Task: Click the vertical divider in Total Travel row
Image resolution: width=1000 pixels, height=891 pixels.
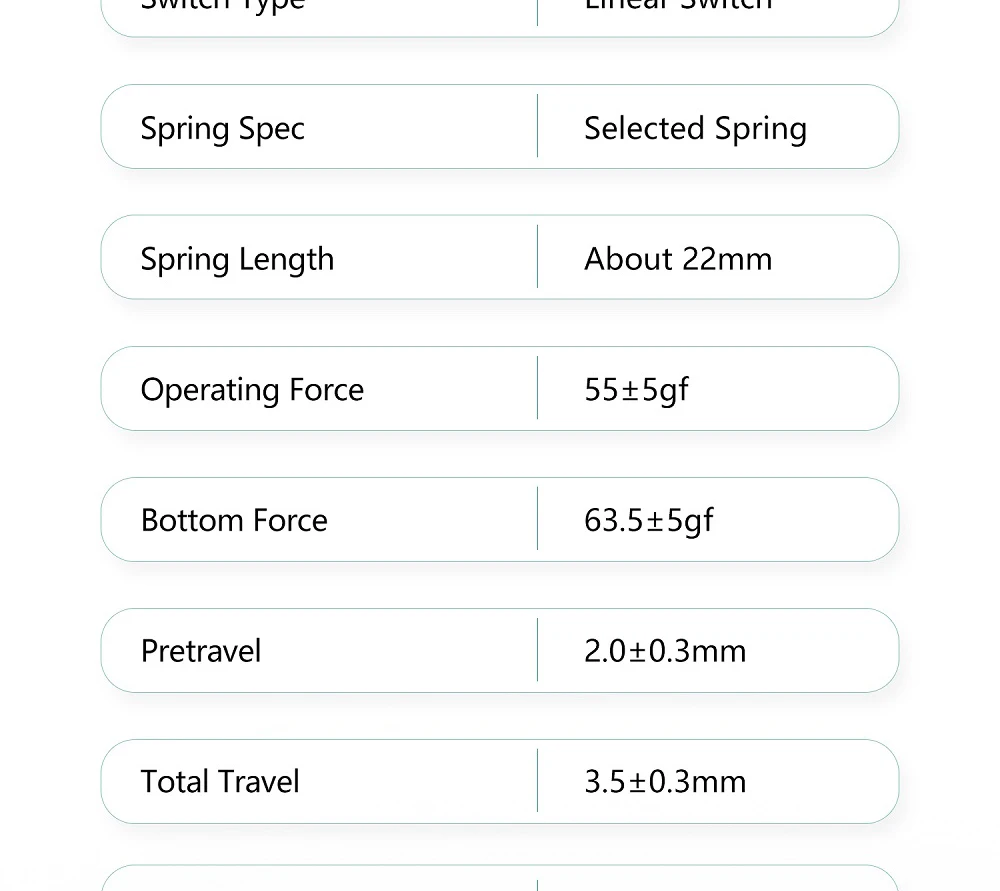Action: coord(538,781)
